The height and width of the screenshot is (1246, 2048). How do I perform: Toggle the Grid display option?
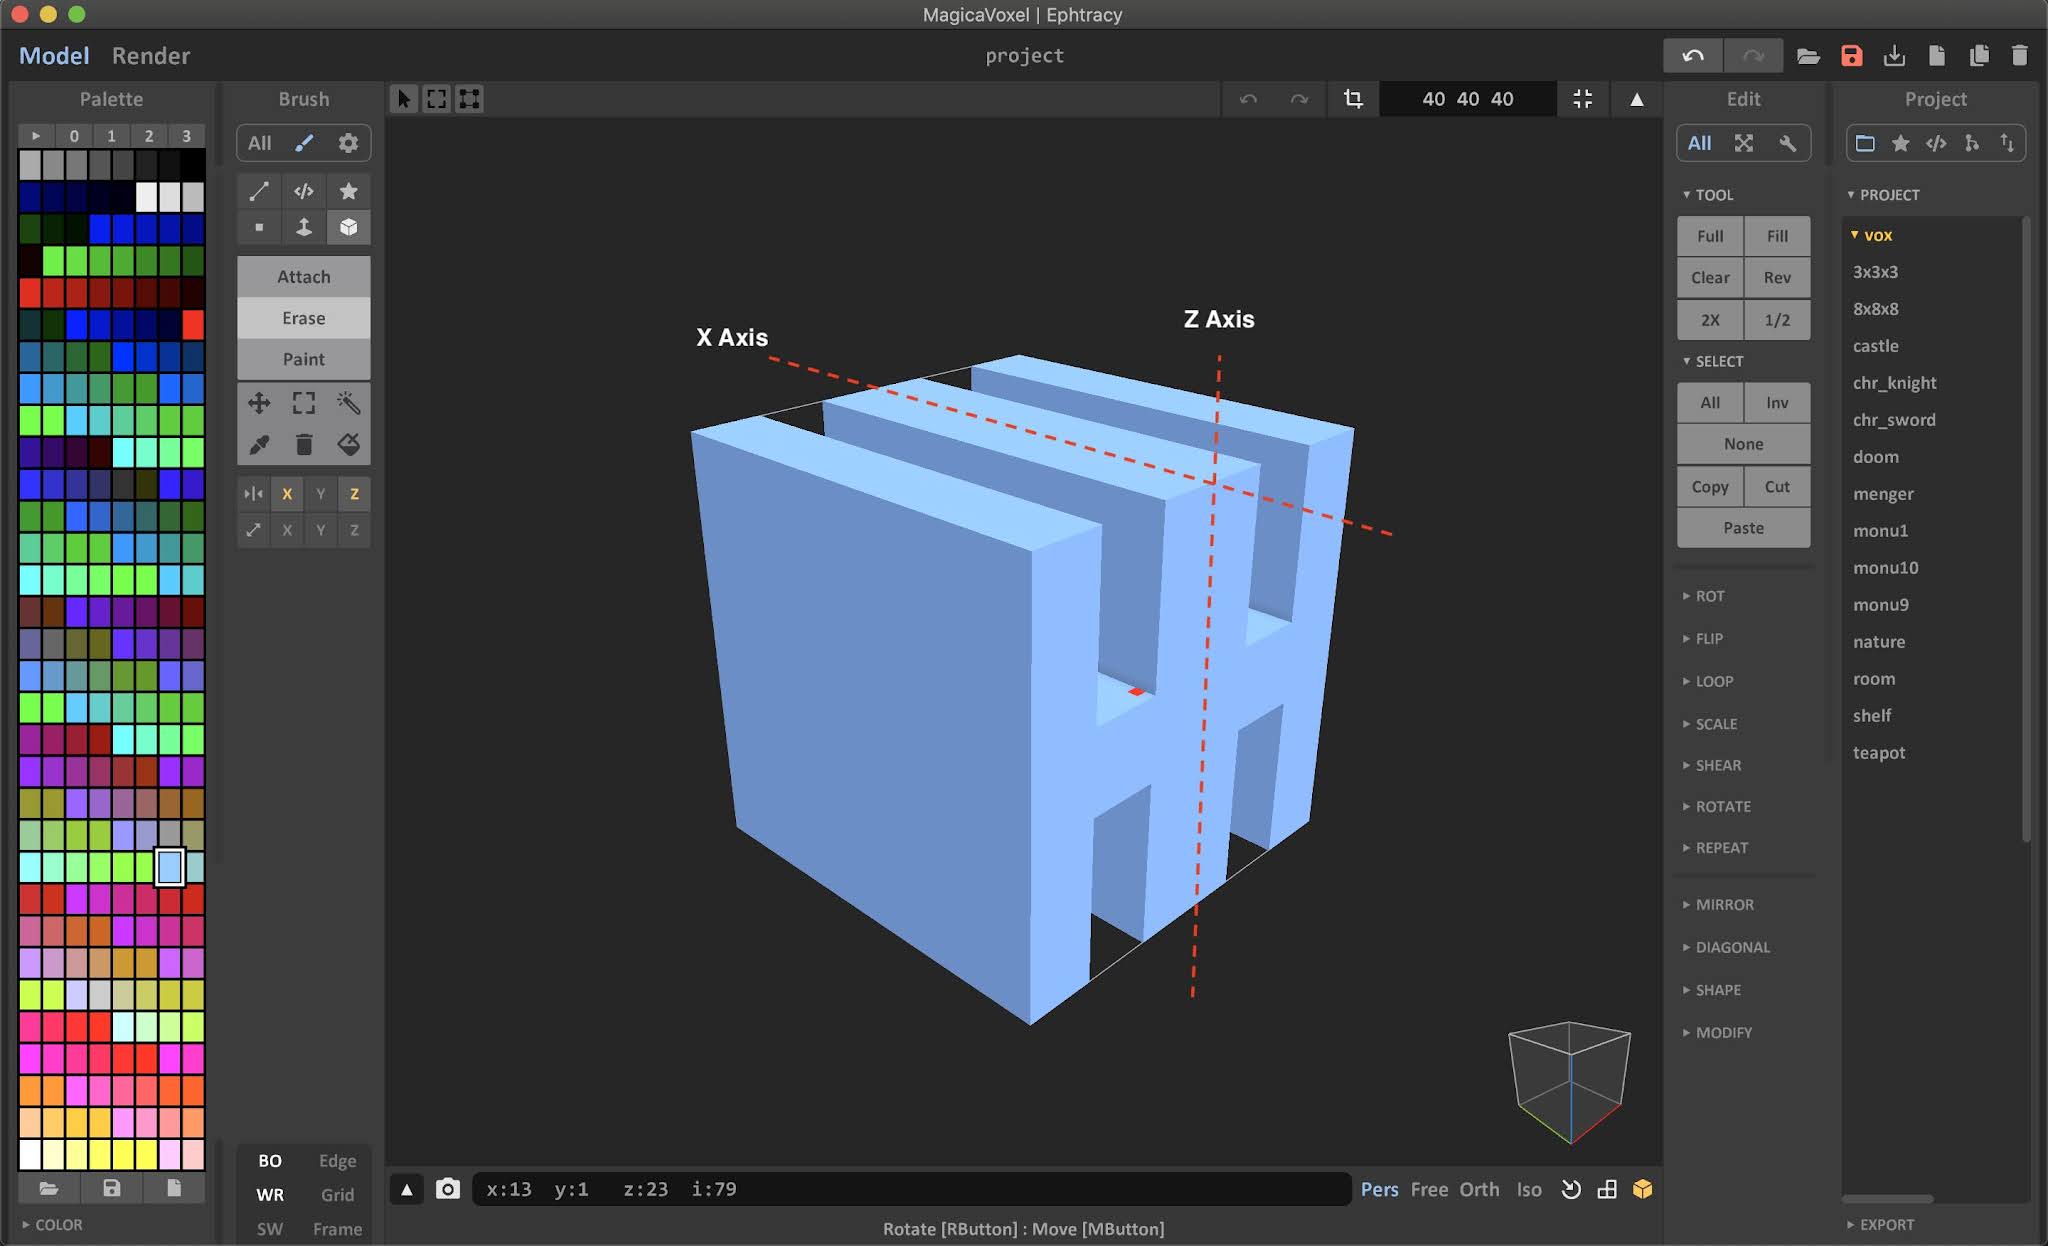[337, 1194]
